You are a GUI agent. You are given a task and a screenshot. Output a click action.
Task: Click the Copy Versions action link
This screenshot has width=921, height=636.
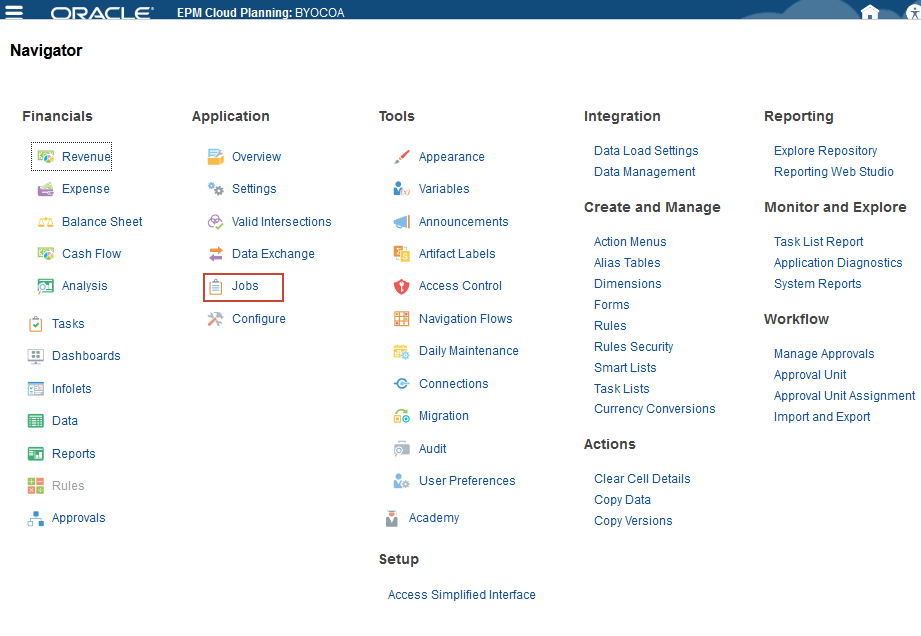pyautogui.click(x=633, y=521)
